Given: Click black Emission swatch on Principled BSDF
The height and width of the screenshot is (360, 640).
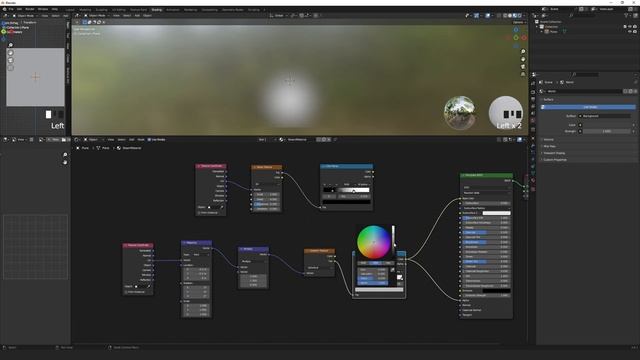Looking at the screenshot, I should [x=496, y=291].
